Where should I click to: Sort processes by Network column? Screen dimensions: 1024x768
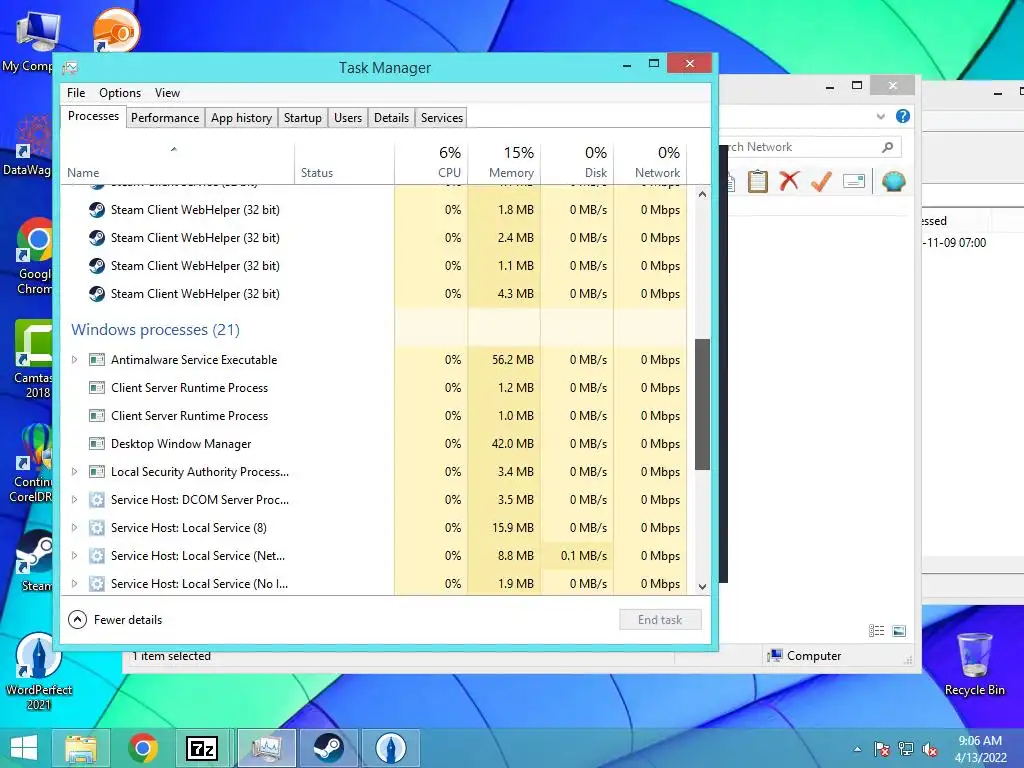(x=650, y=162)
